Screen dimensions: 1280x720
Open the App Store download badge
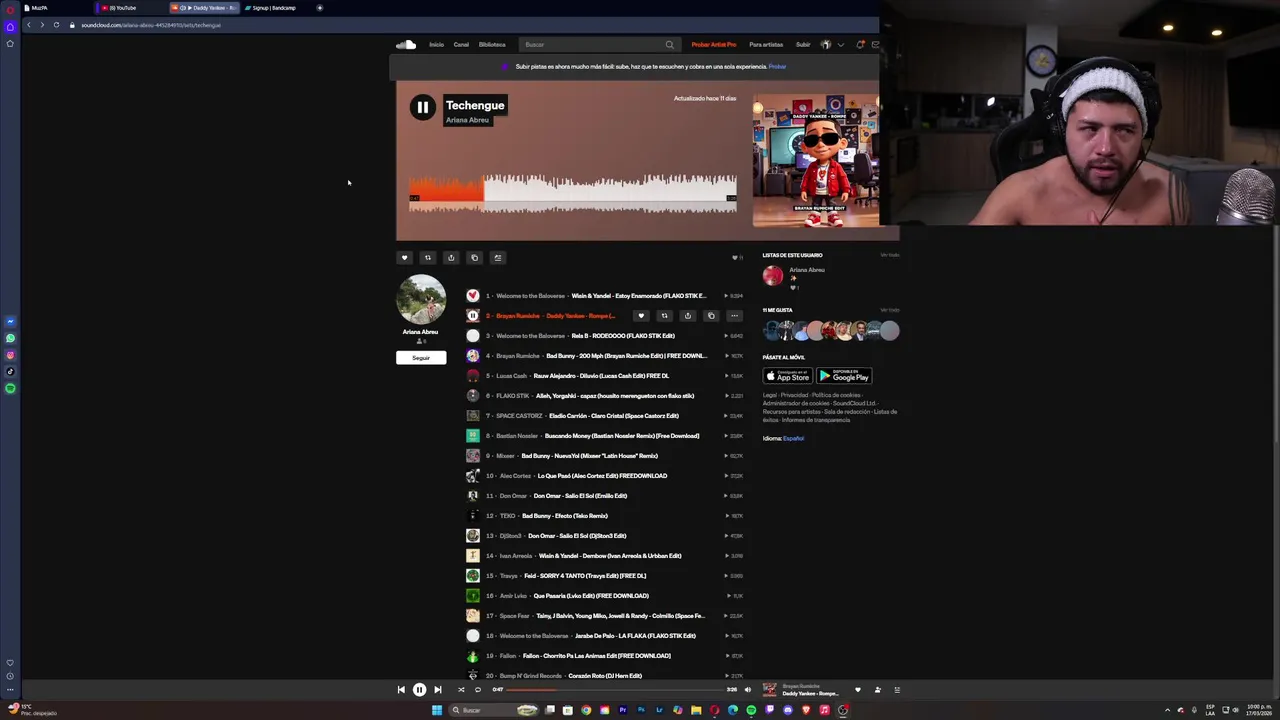tap(788, 376)
